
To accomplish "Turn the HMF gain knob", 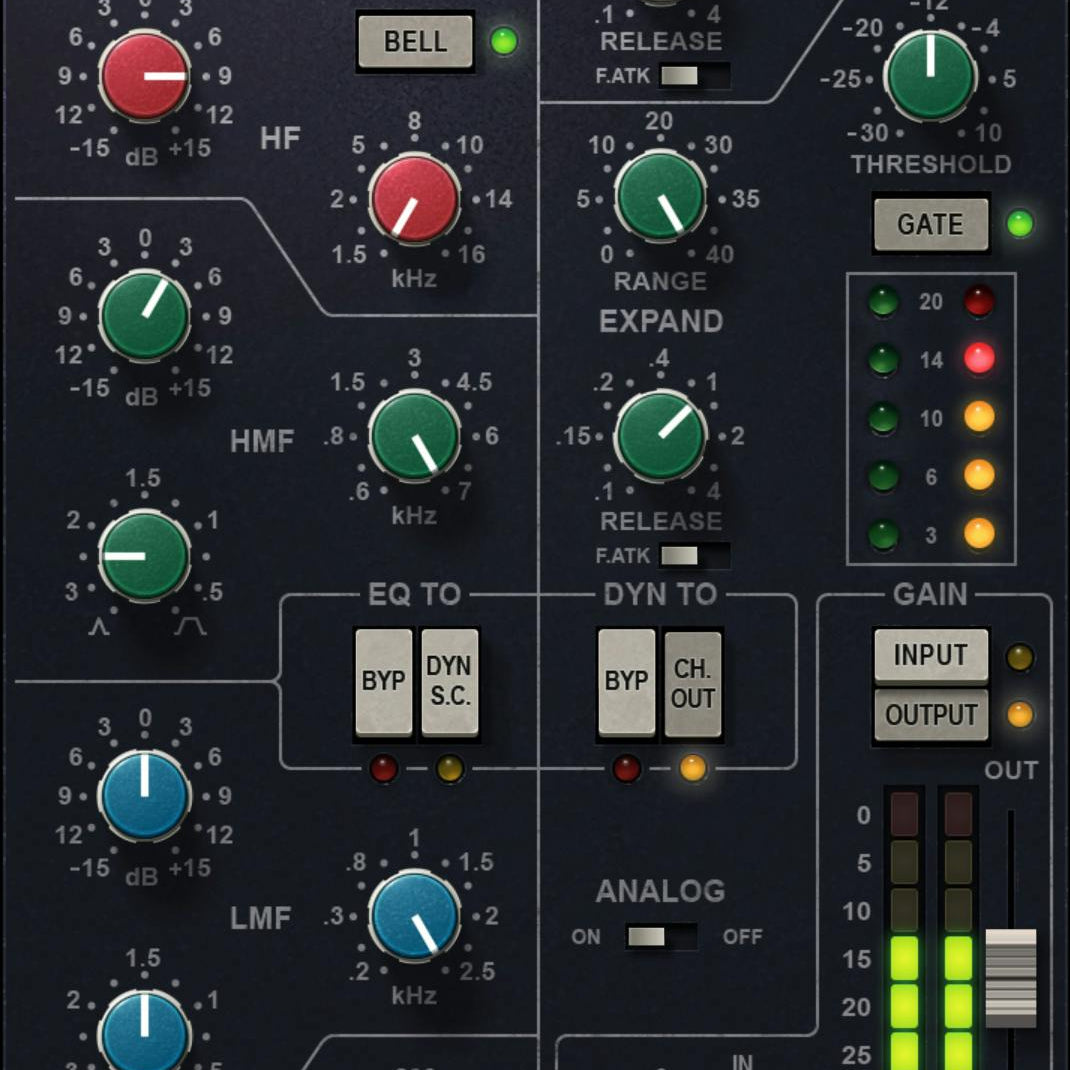I will pos(143,315).
